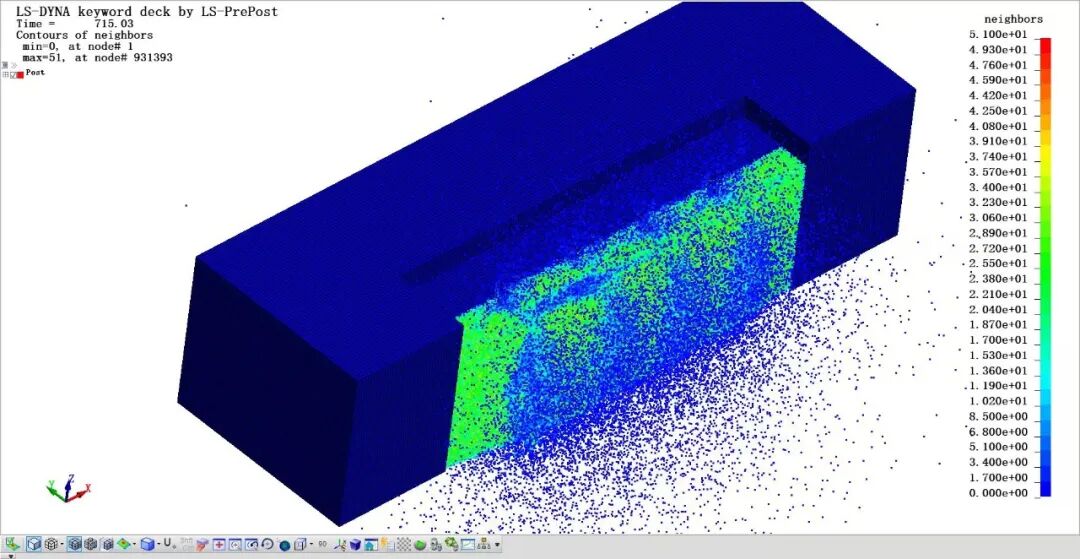Viewport: 1080px width, 559px height.
Task: Toggle the shaded wireframe mesh cube icon
Action: 90,545
